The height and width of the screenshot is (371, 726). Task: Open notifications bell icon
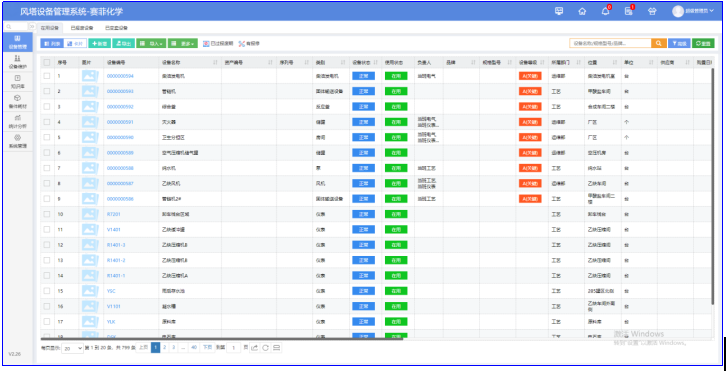coord(606,12)
